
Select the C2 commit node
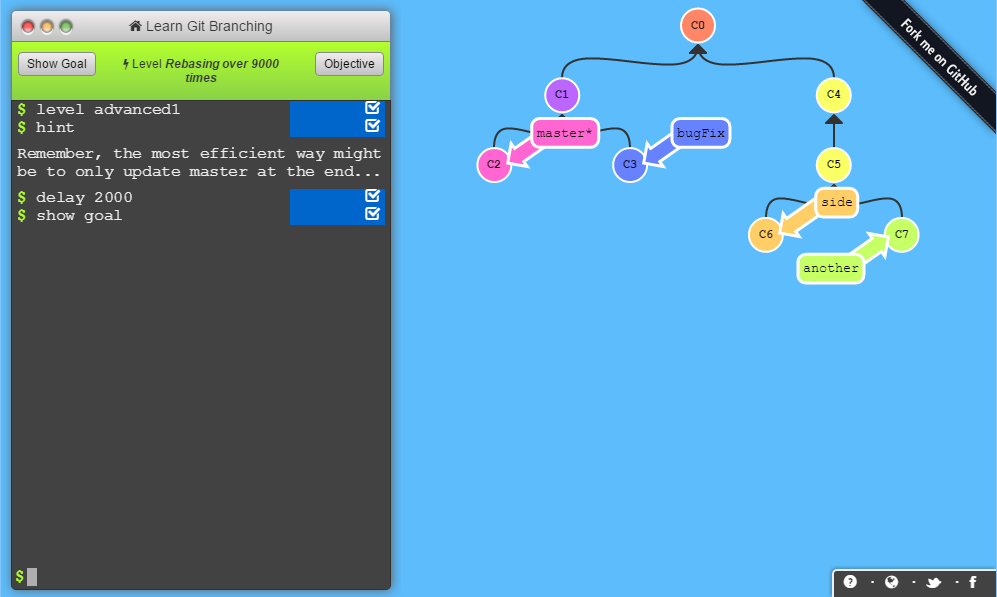[493, 165]
